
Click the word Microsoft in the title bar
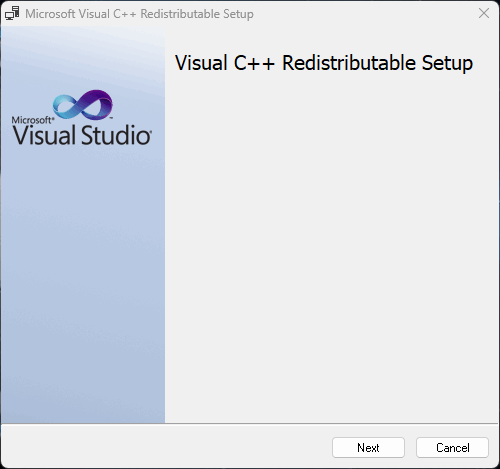point(50,14)
